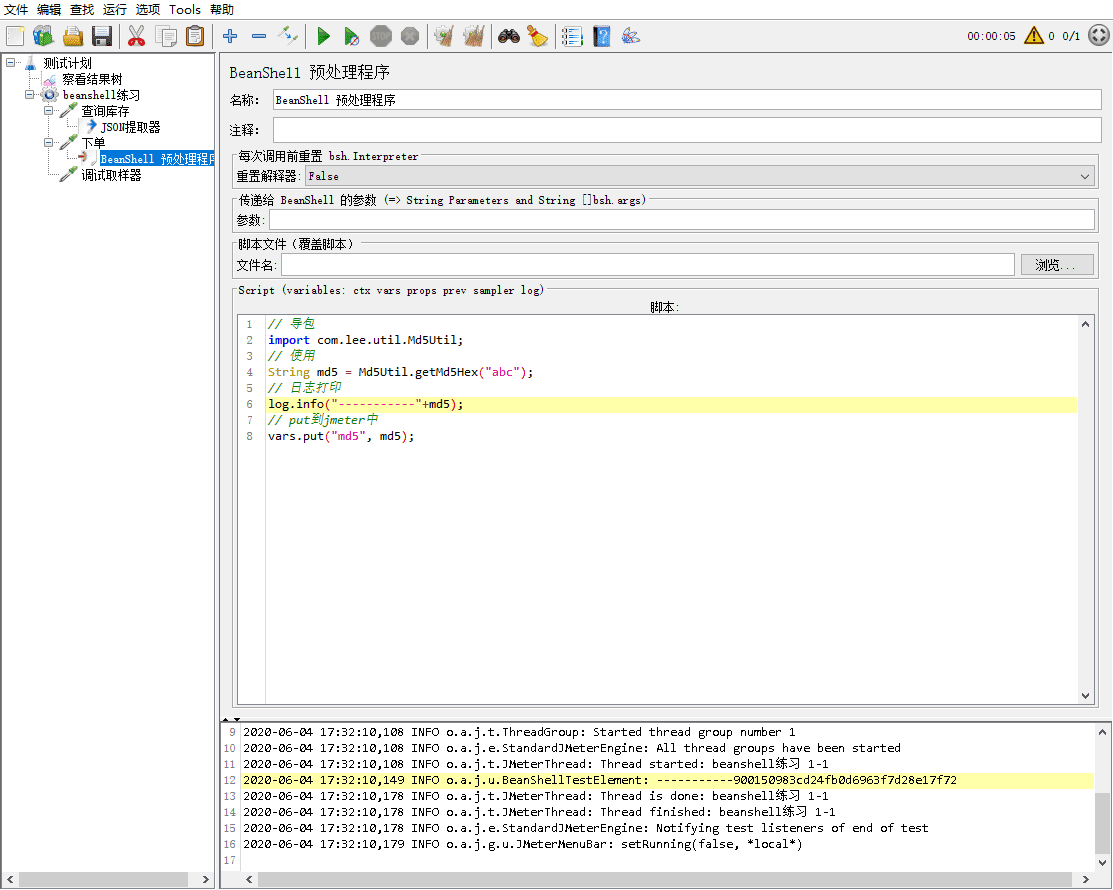
Task: Click the log panel scroll-up arrow
Action: coord(1102,732)
